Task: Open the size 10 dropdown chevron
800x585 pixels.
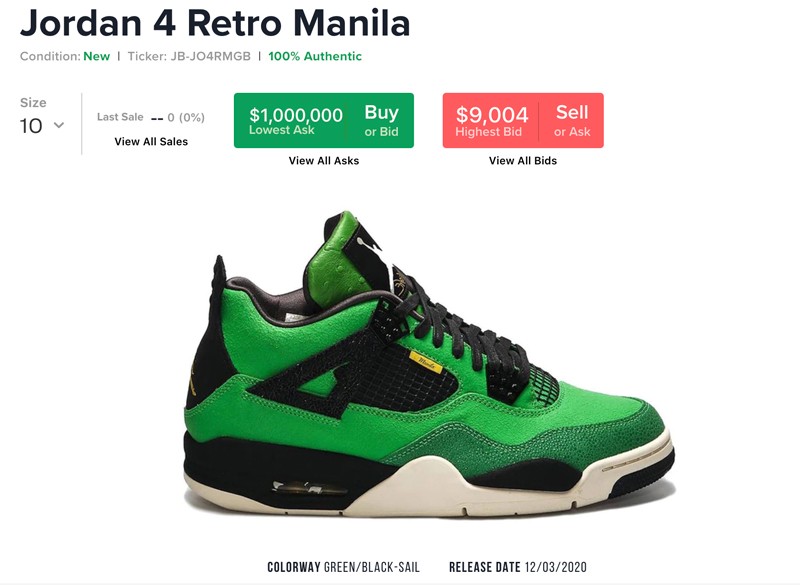Action: coord(59,125)
